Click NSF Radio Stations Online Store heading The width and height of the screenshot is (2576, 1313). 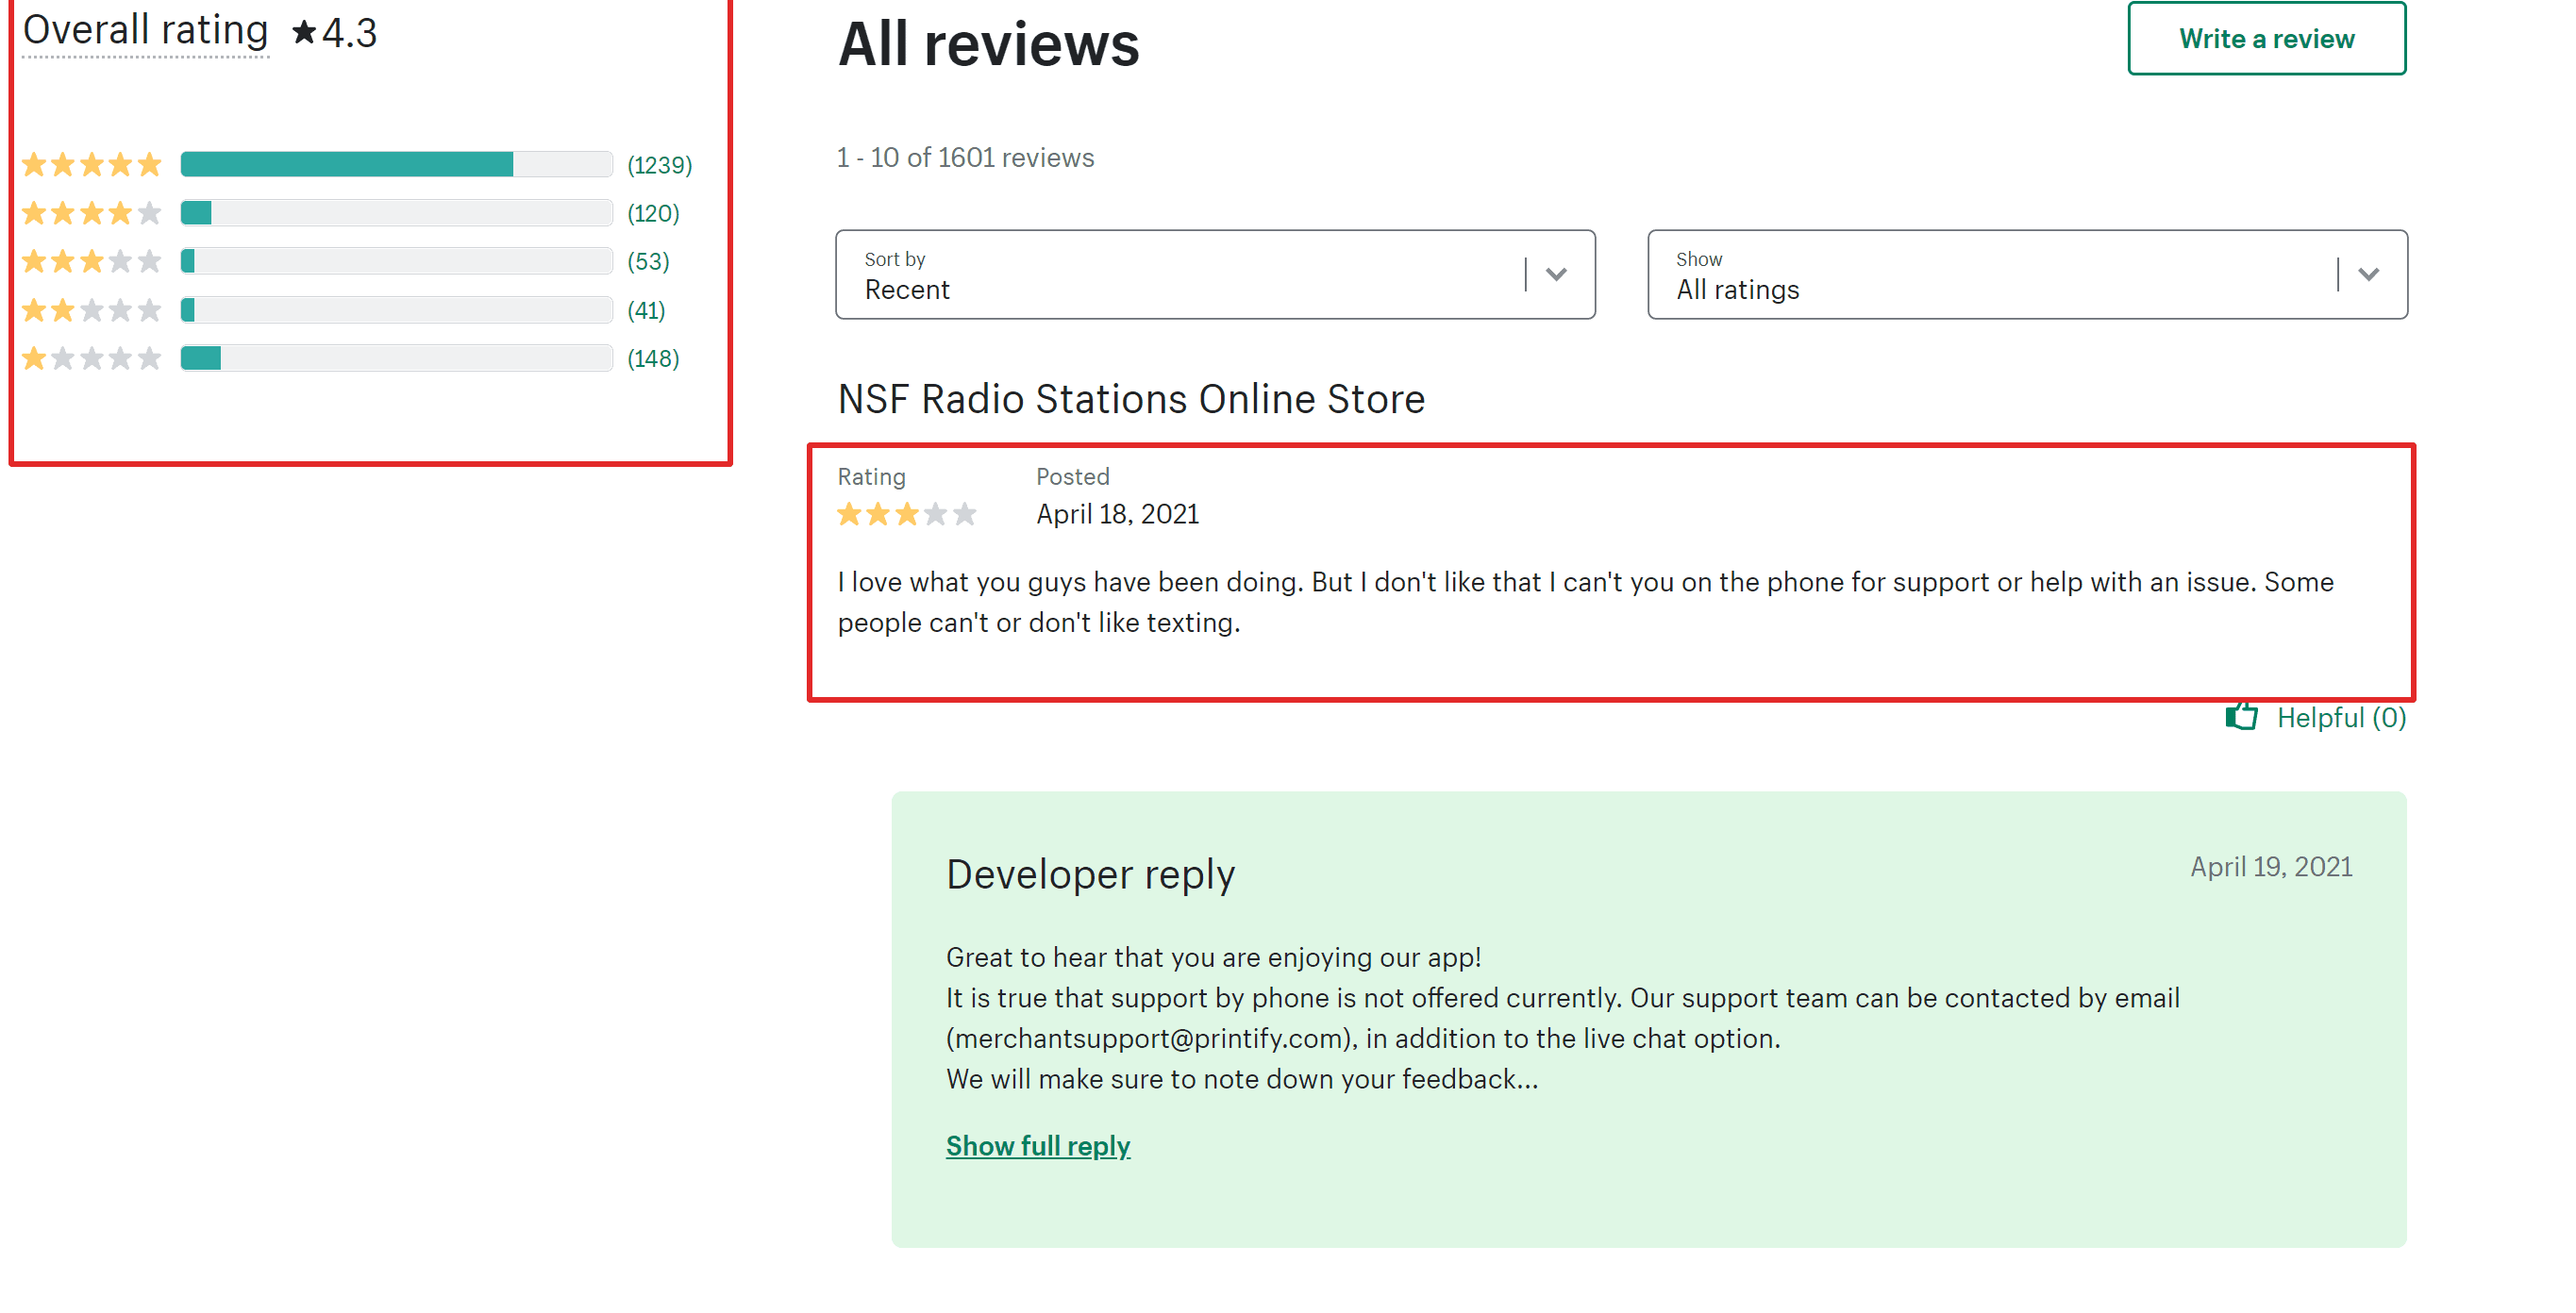(1131, 398)
